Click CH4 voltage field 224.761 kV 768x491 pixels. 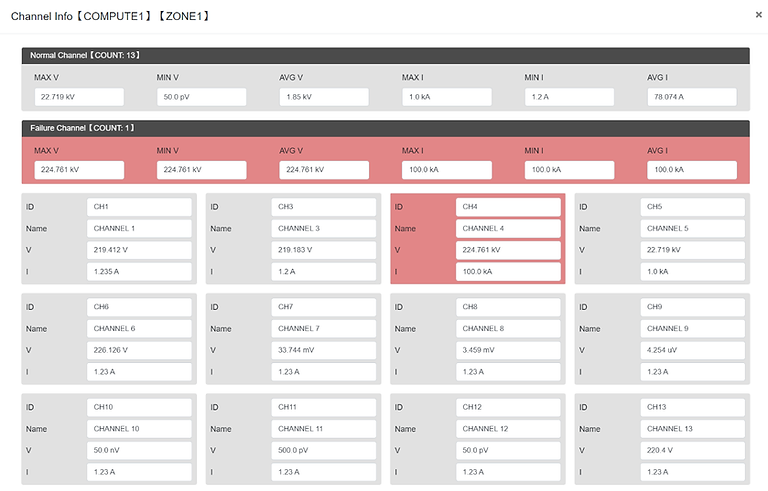508,250
